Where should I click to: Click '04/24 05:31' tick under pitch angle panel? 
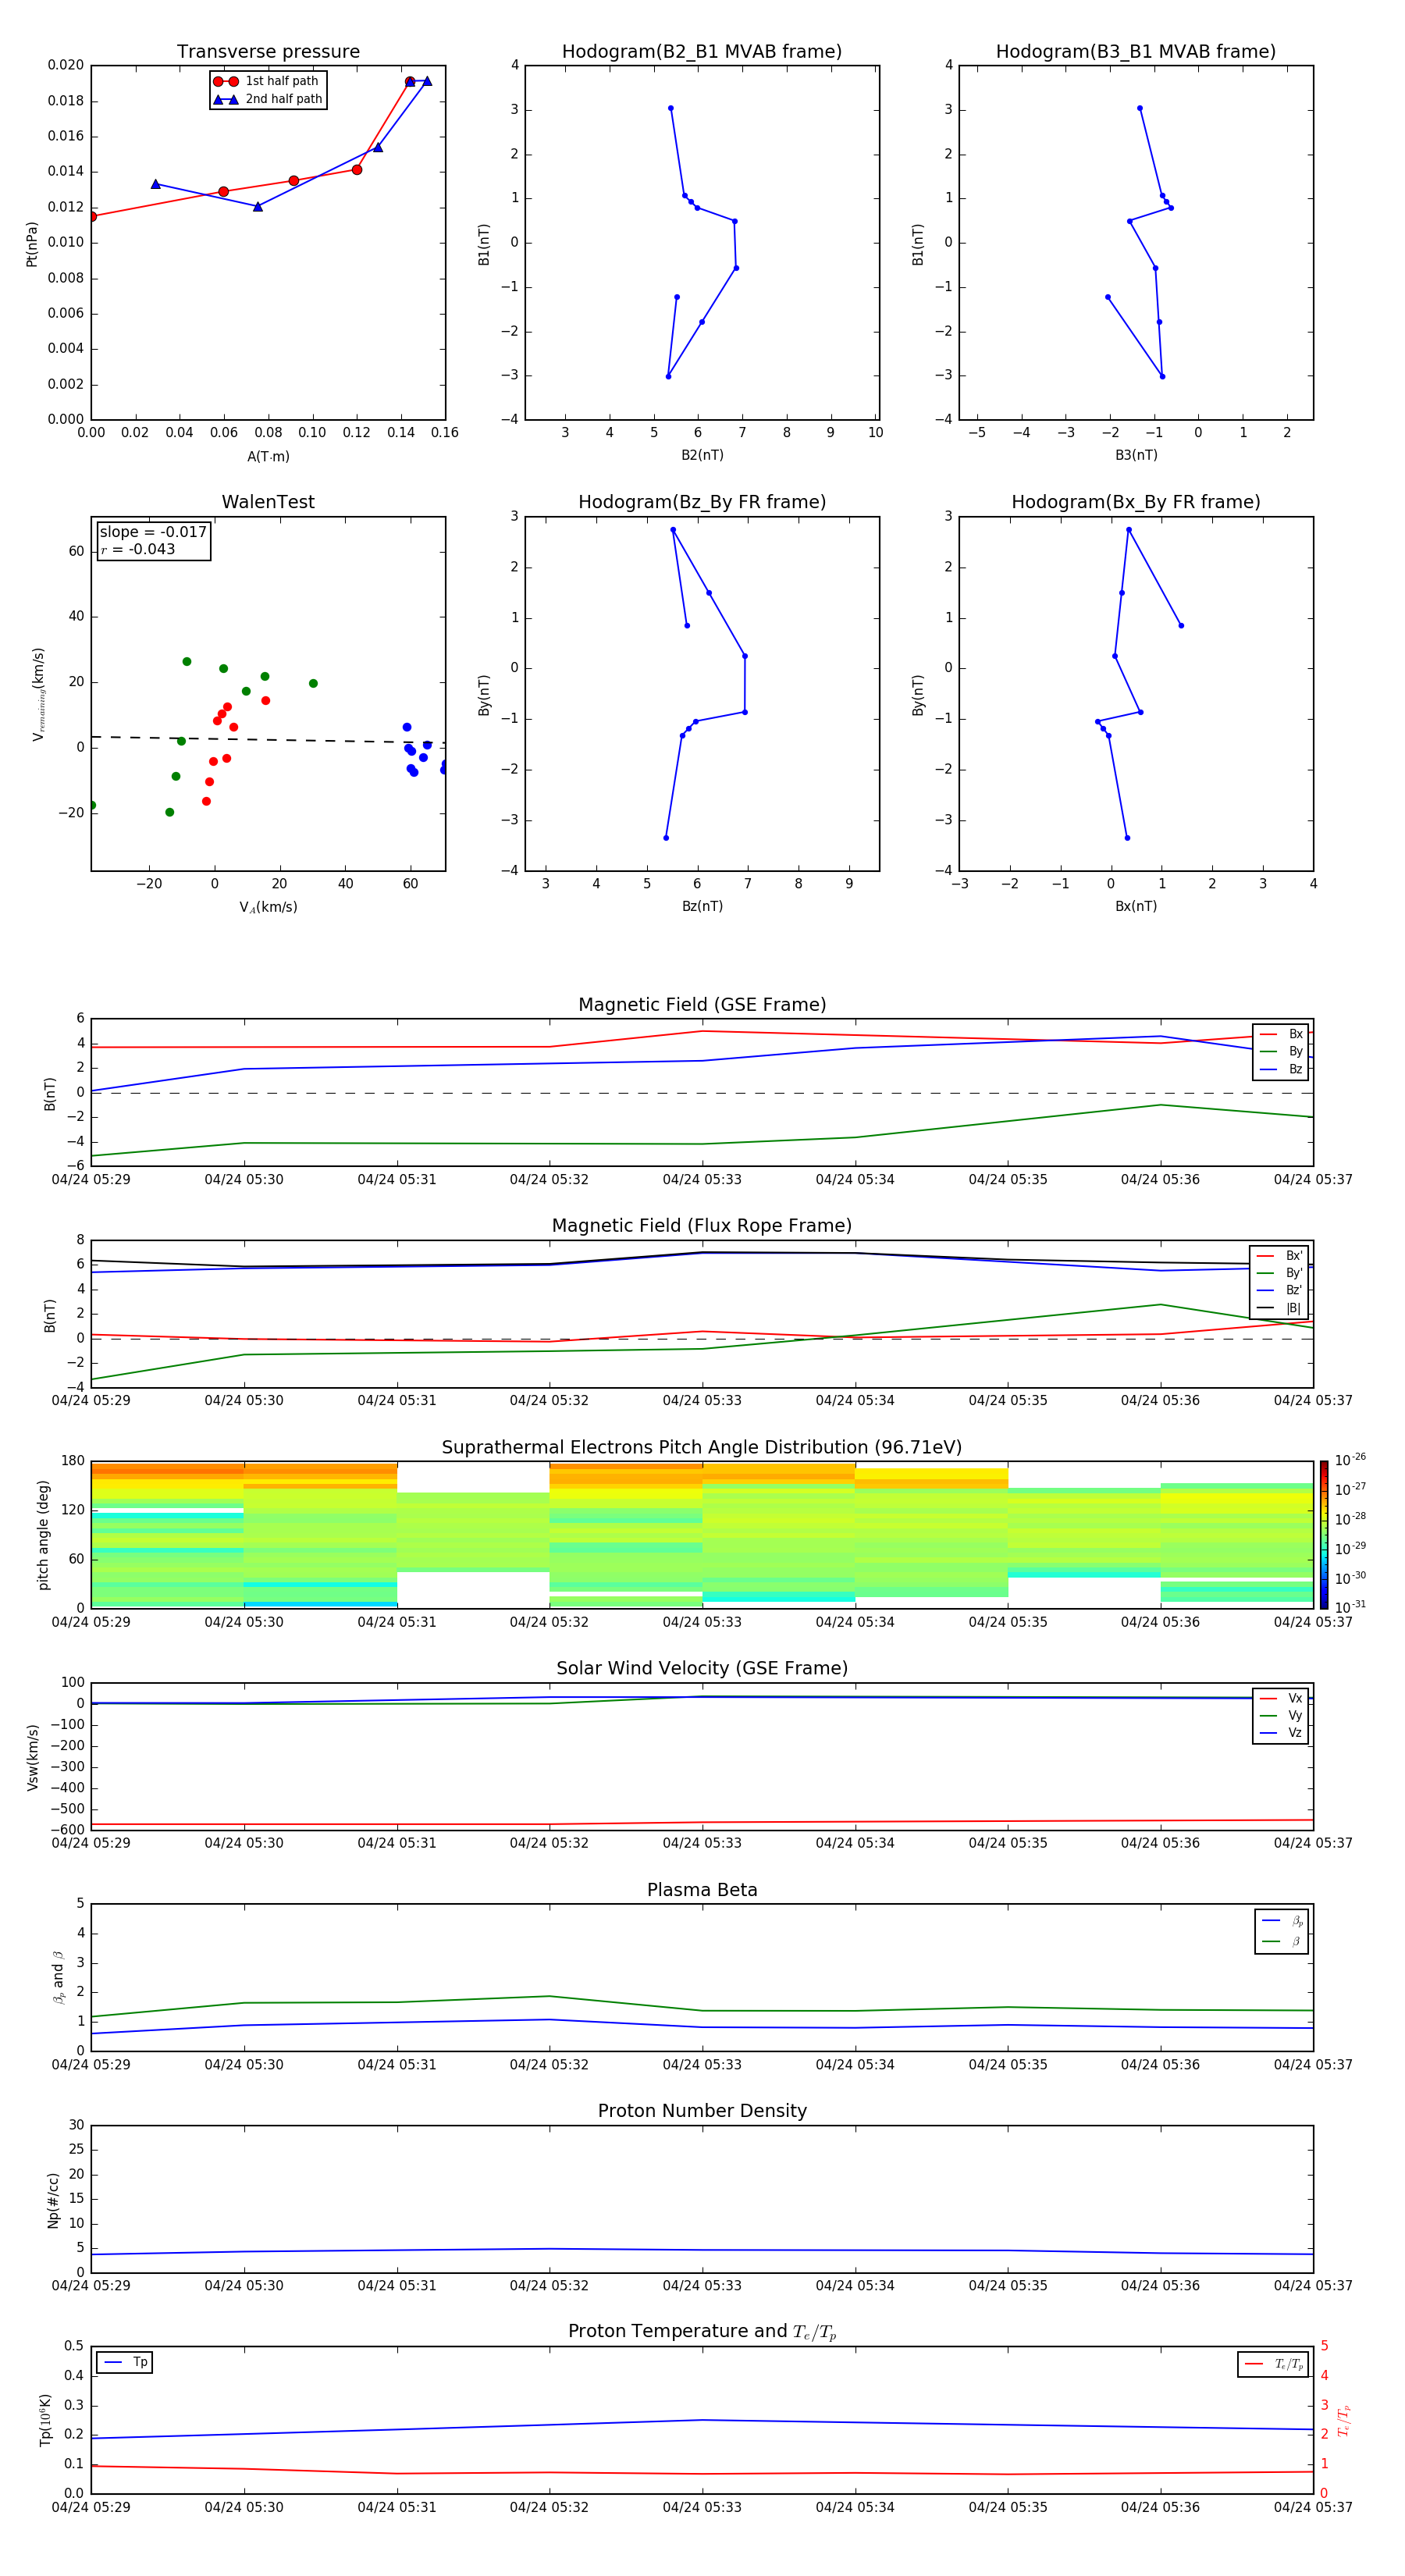(x=397, y=1622)
